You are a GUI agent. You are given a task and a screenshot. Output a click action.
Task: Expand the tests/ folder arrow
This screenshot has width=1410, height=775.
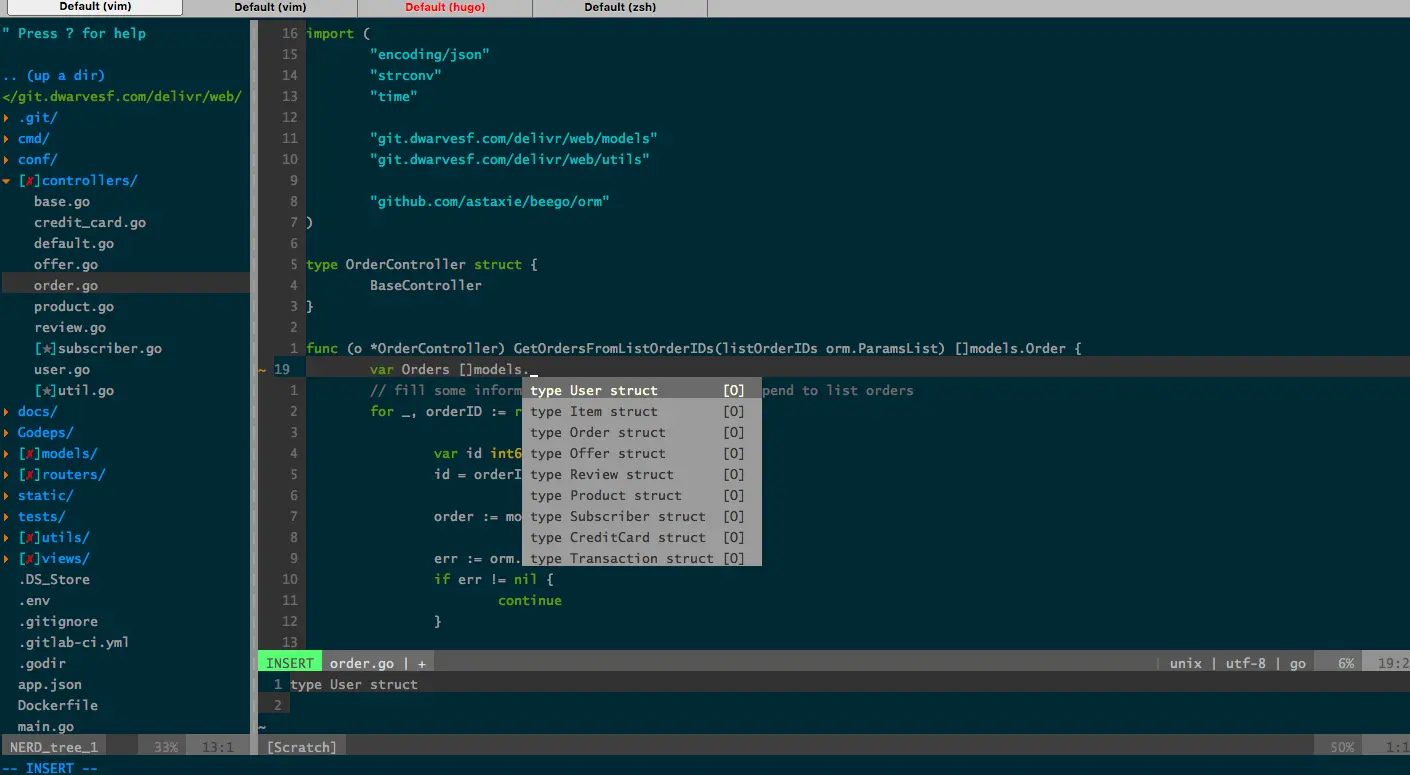(x=7, y=517)
